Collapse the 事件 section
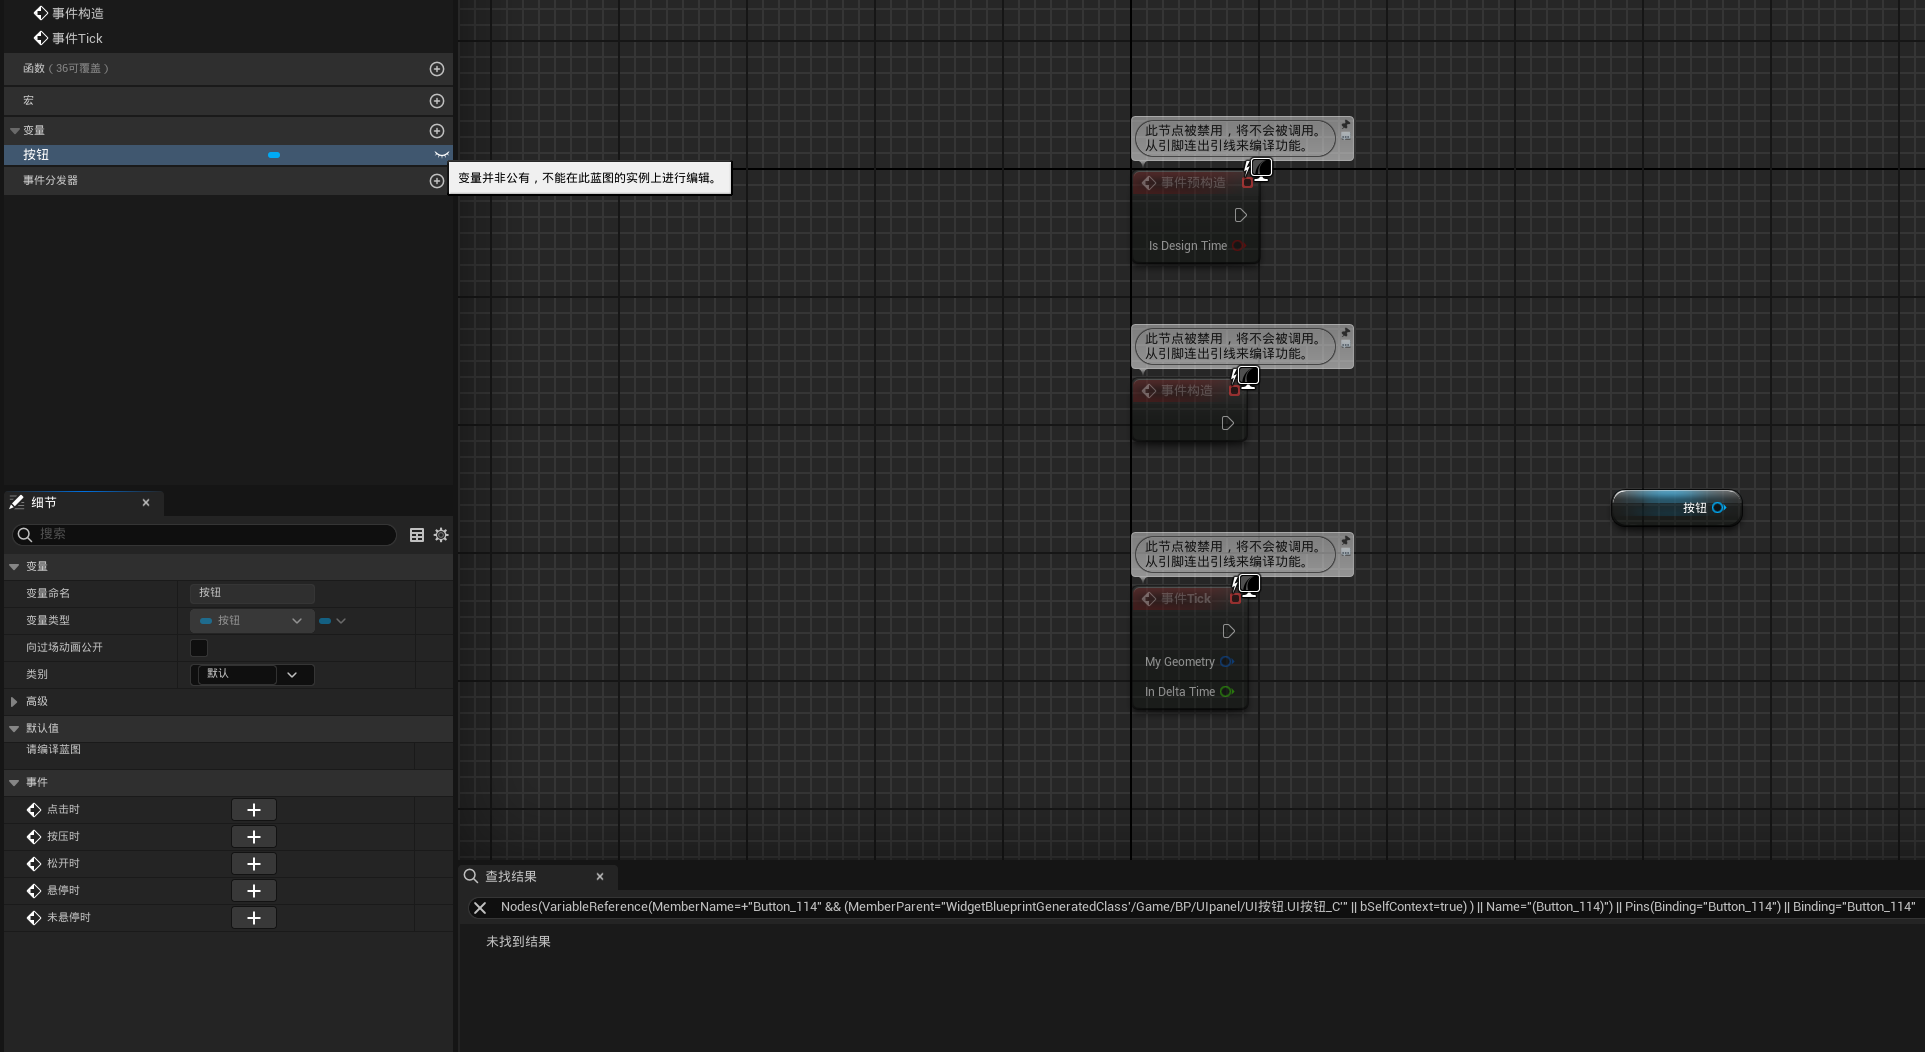The image size is (1925, 1052). [x=14, y=783]
